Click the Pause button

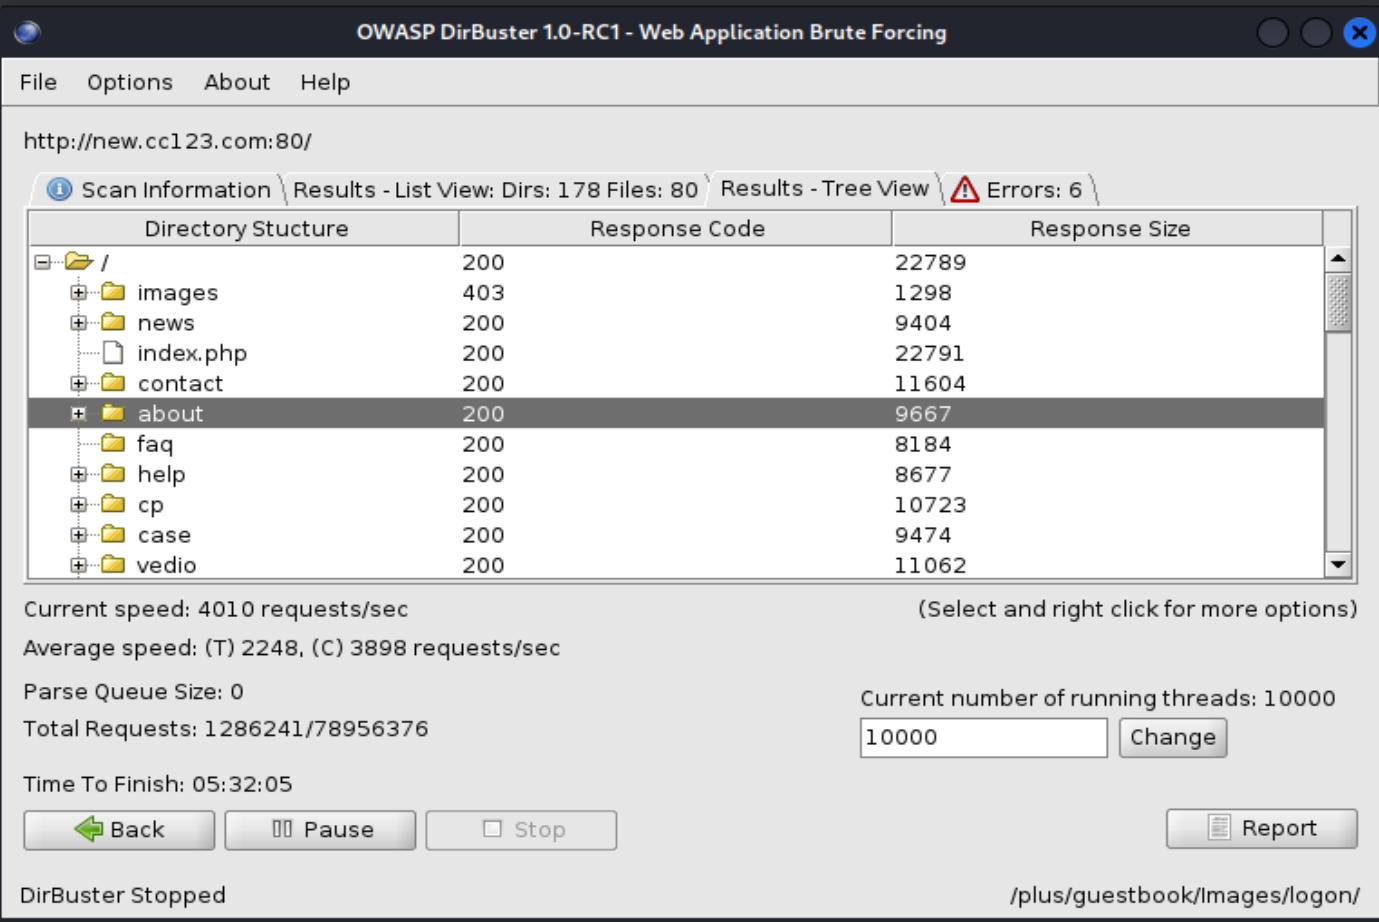pos(320,829)
